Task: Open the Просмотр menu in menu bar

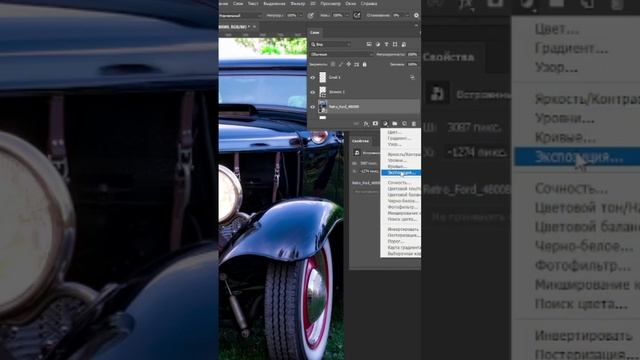Action: pyautogui.click(x=331, y=4)
